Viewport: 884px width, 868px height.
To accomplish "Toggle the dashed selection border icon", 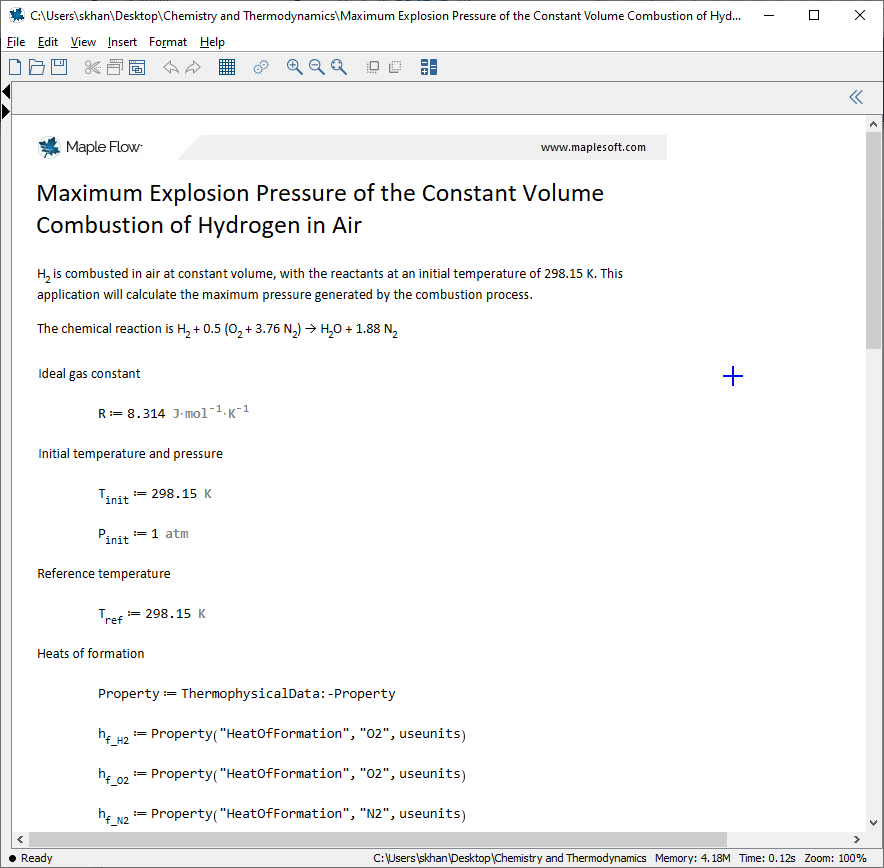I will 395,67.
